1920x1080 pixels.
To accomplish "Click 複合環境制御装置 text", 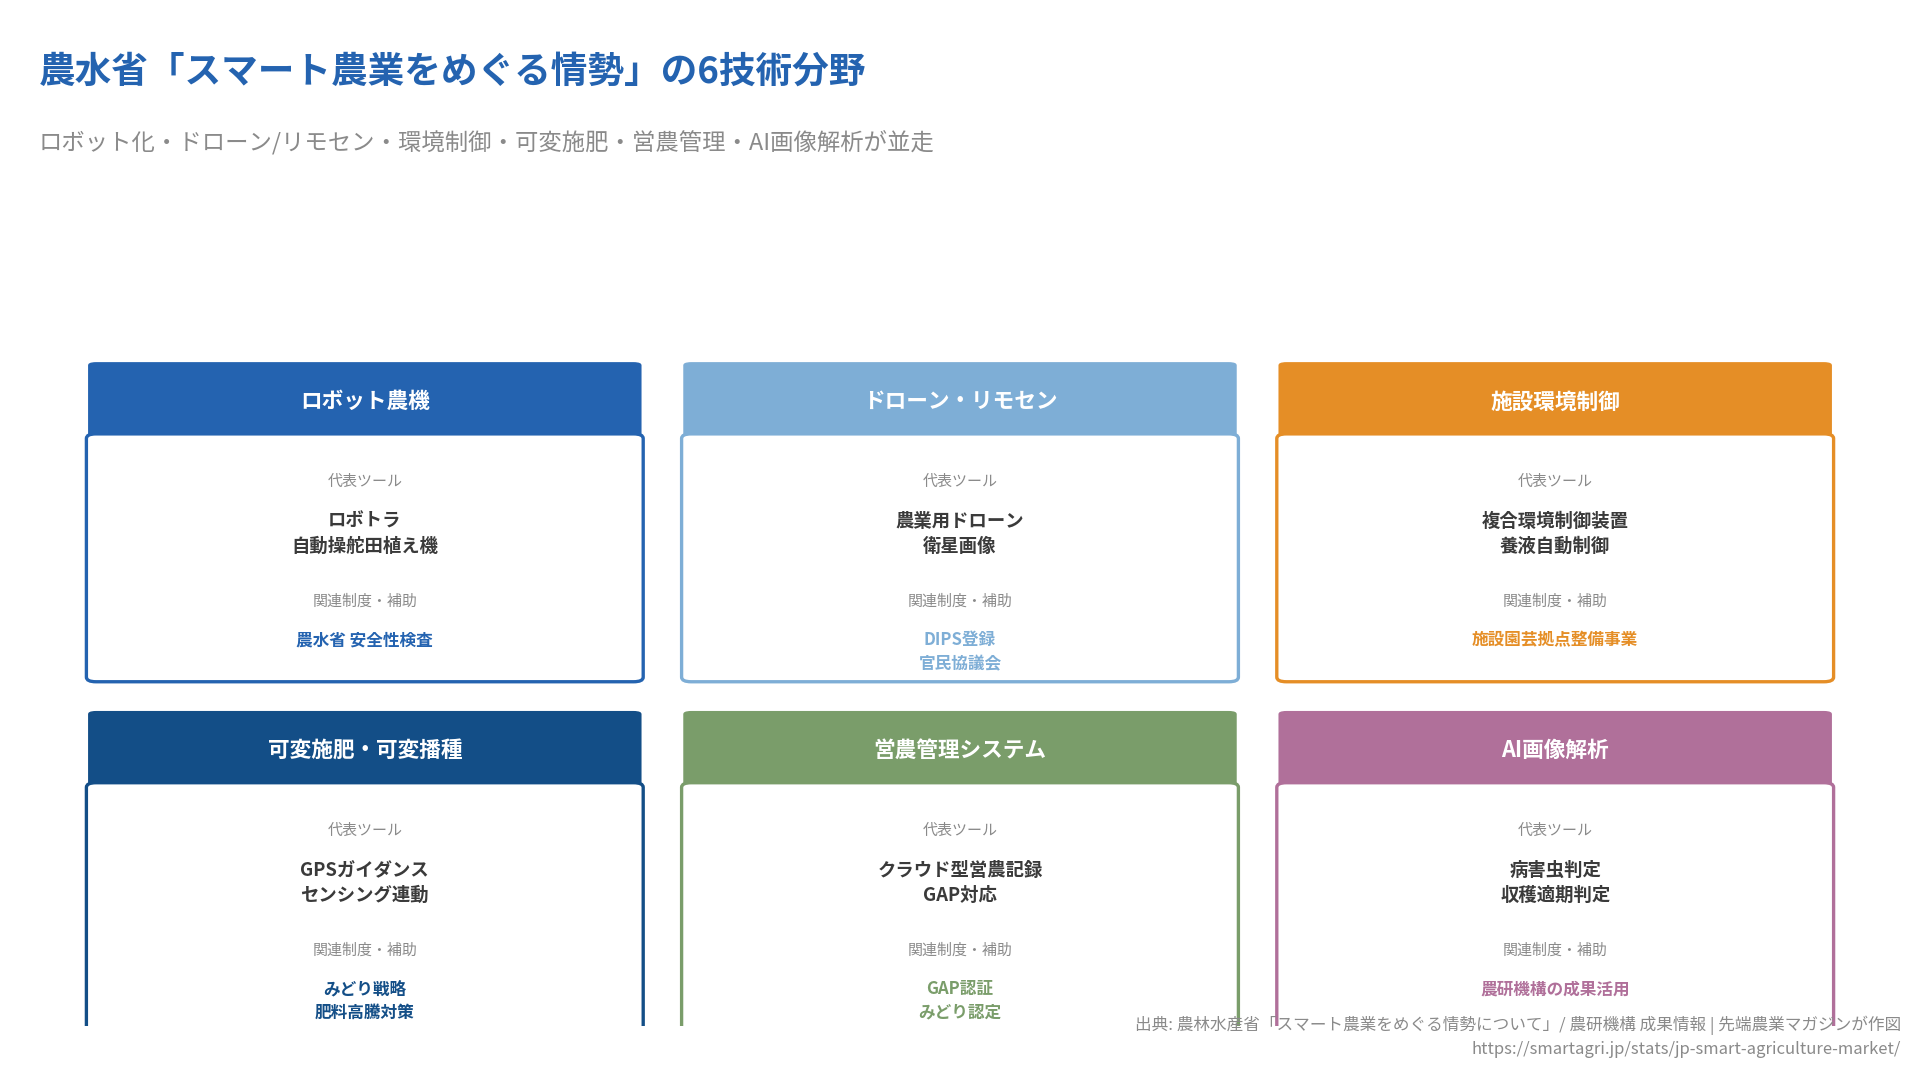I will (1555, 520).
